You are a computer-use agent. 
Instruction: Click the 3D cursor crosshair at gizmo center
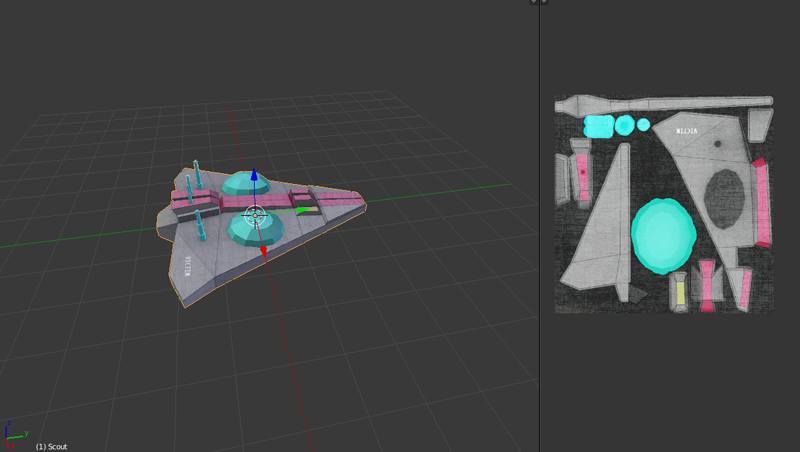coord(254,213)
